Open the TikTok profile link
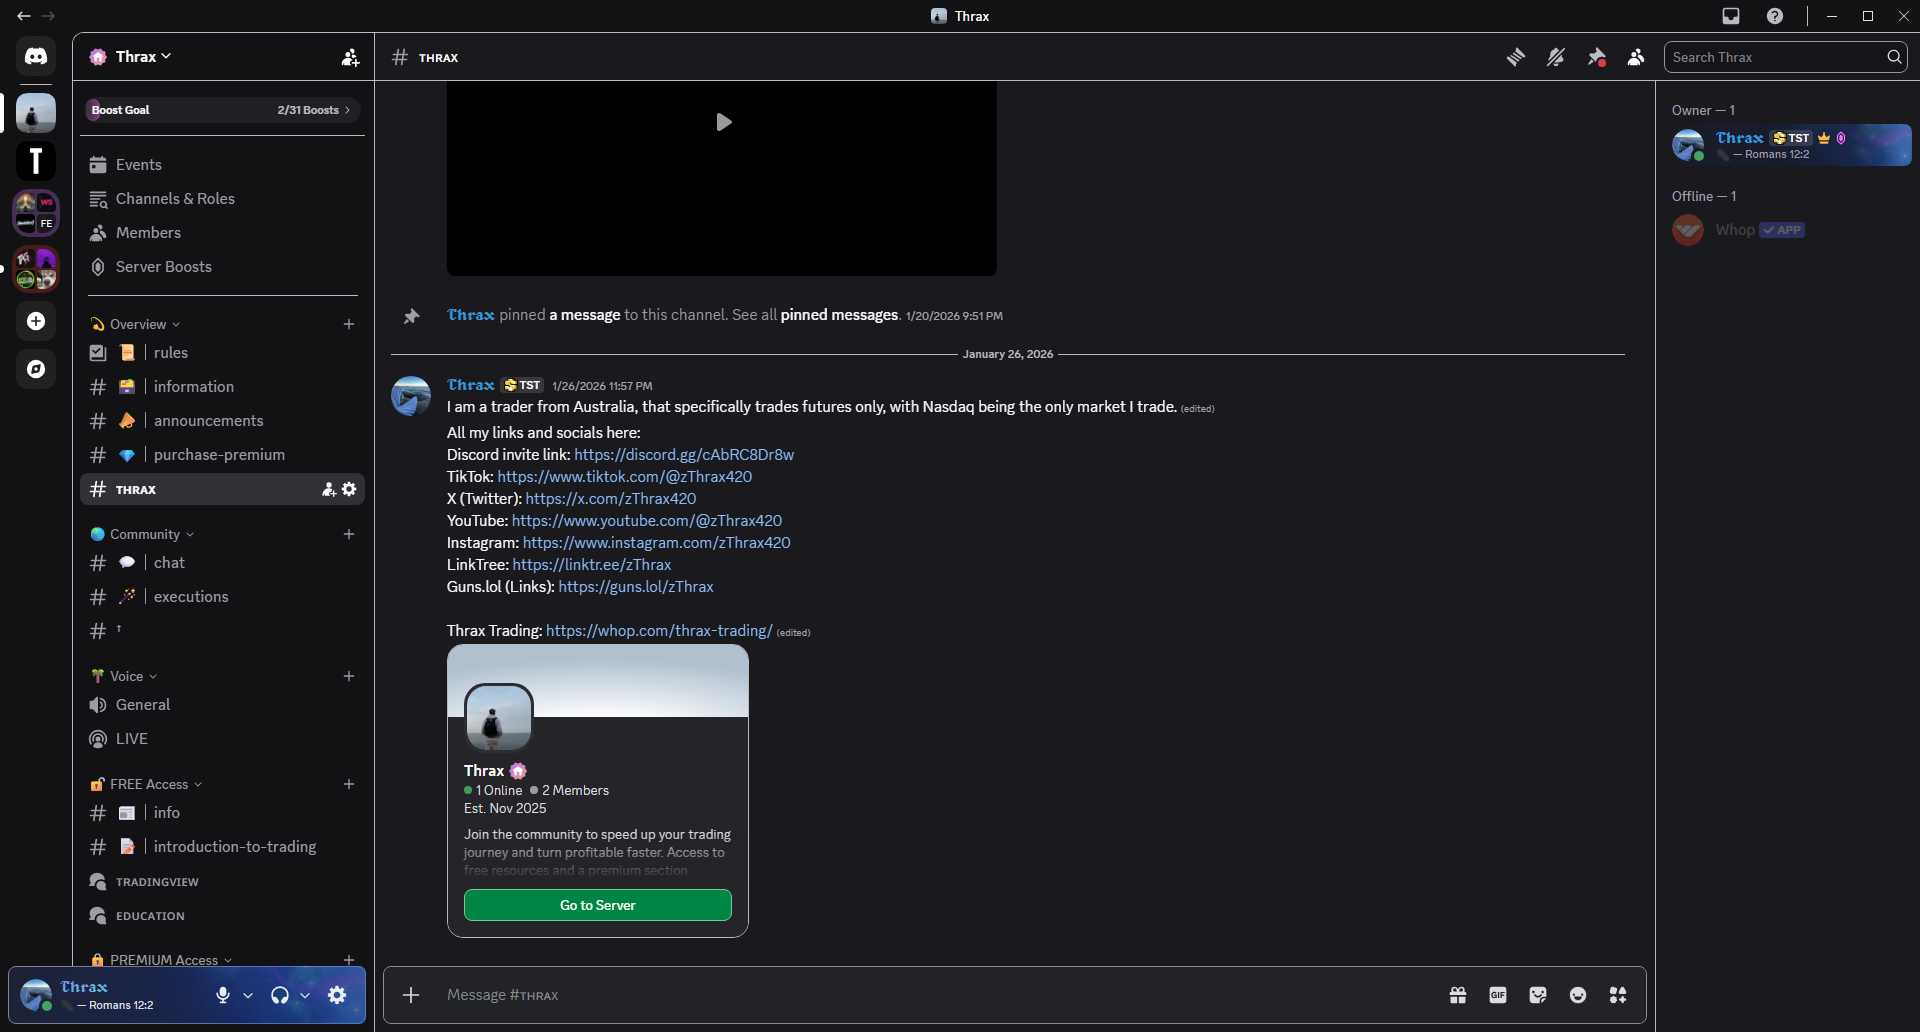The height and width of the screenshot is (1032, 1920). 625,477
